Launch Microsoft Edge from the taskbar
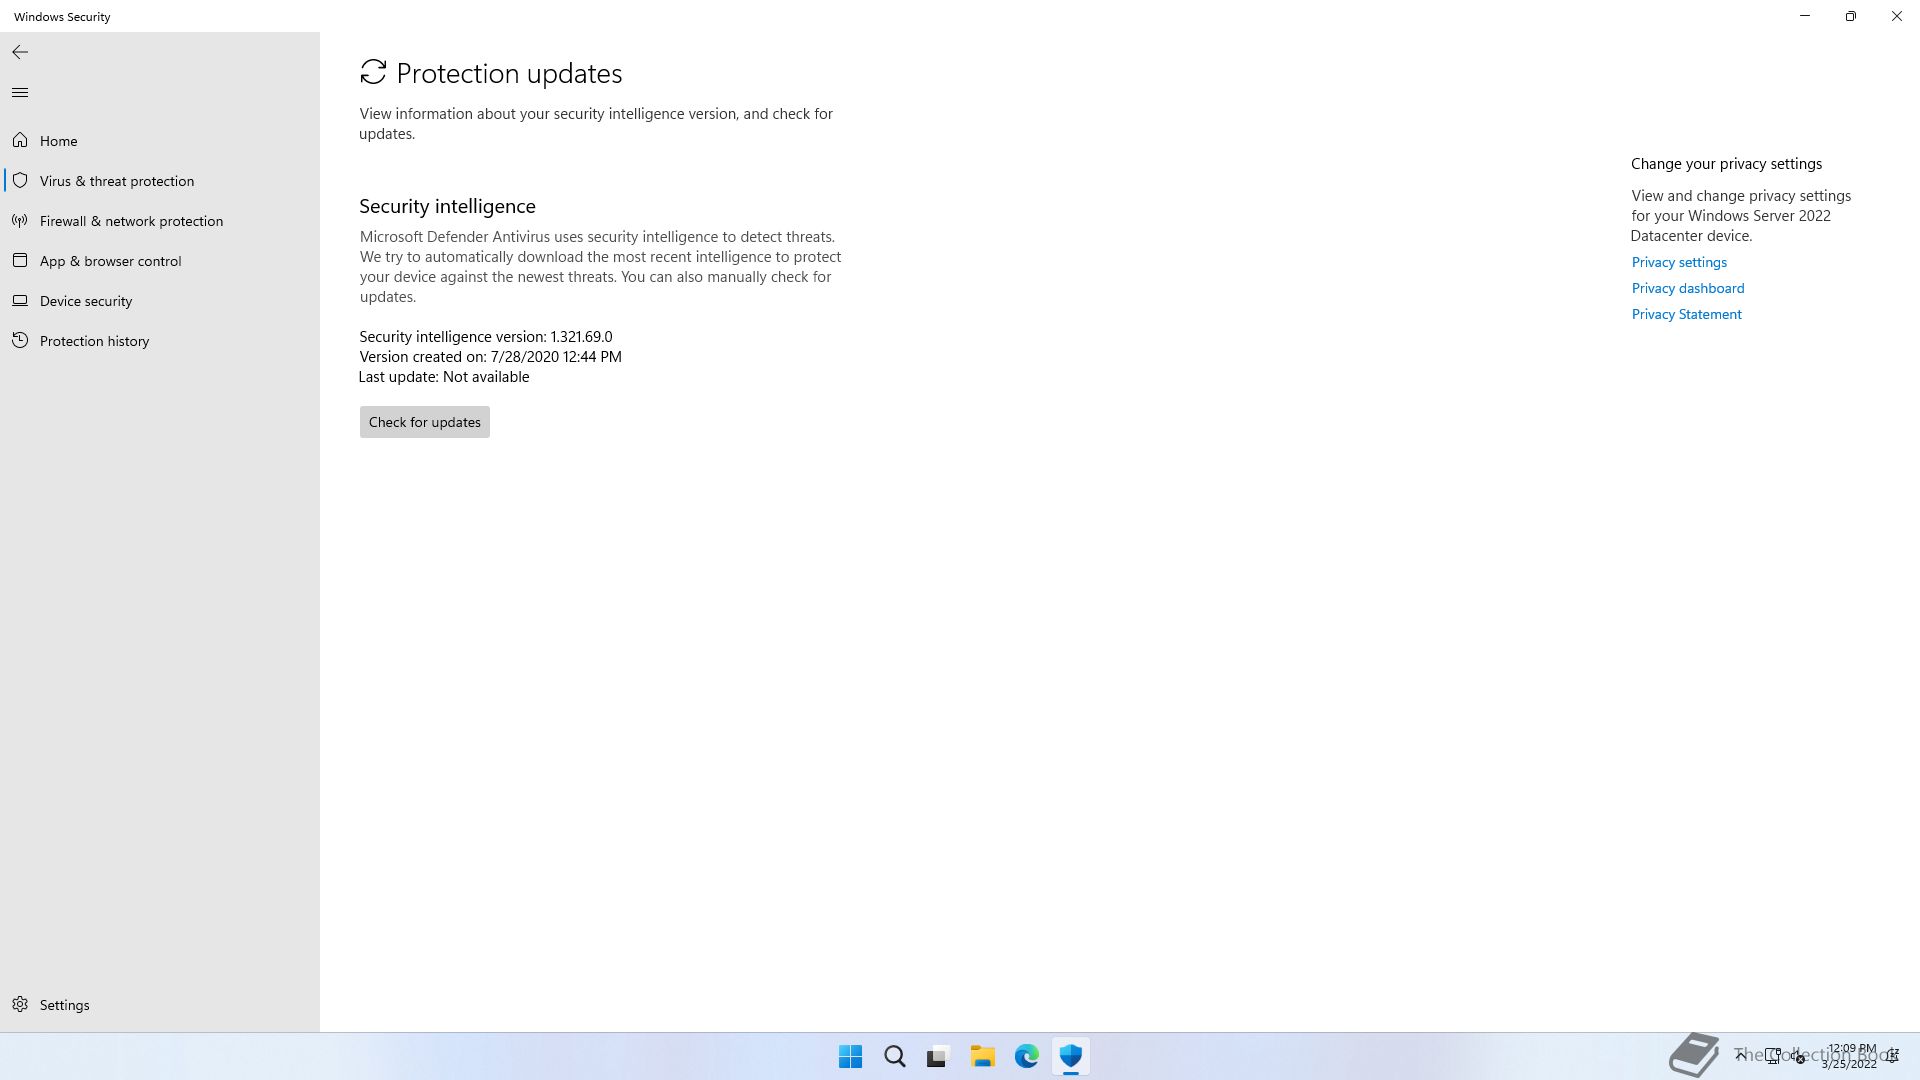1920x1080 pixels. [1026, 1056]
